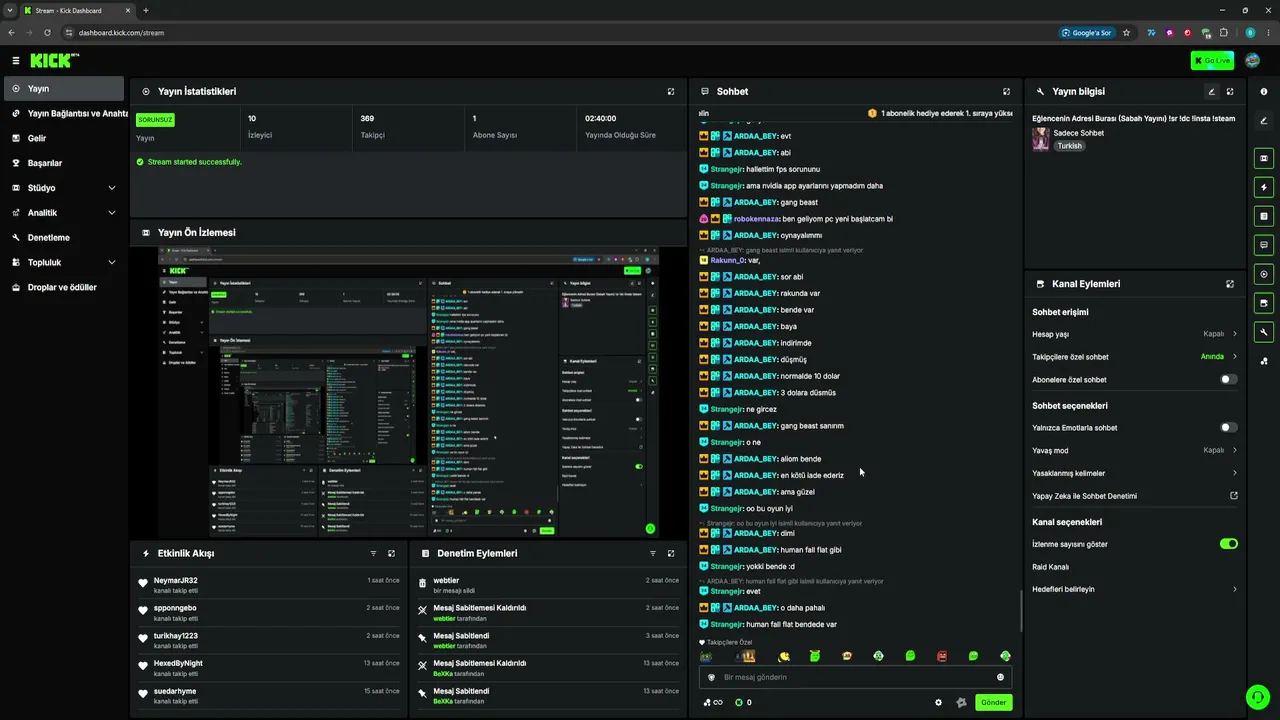Click the Bir mesaj gönderin input field
This screenshot has height=720, width=1280.
tap(855, 677)
